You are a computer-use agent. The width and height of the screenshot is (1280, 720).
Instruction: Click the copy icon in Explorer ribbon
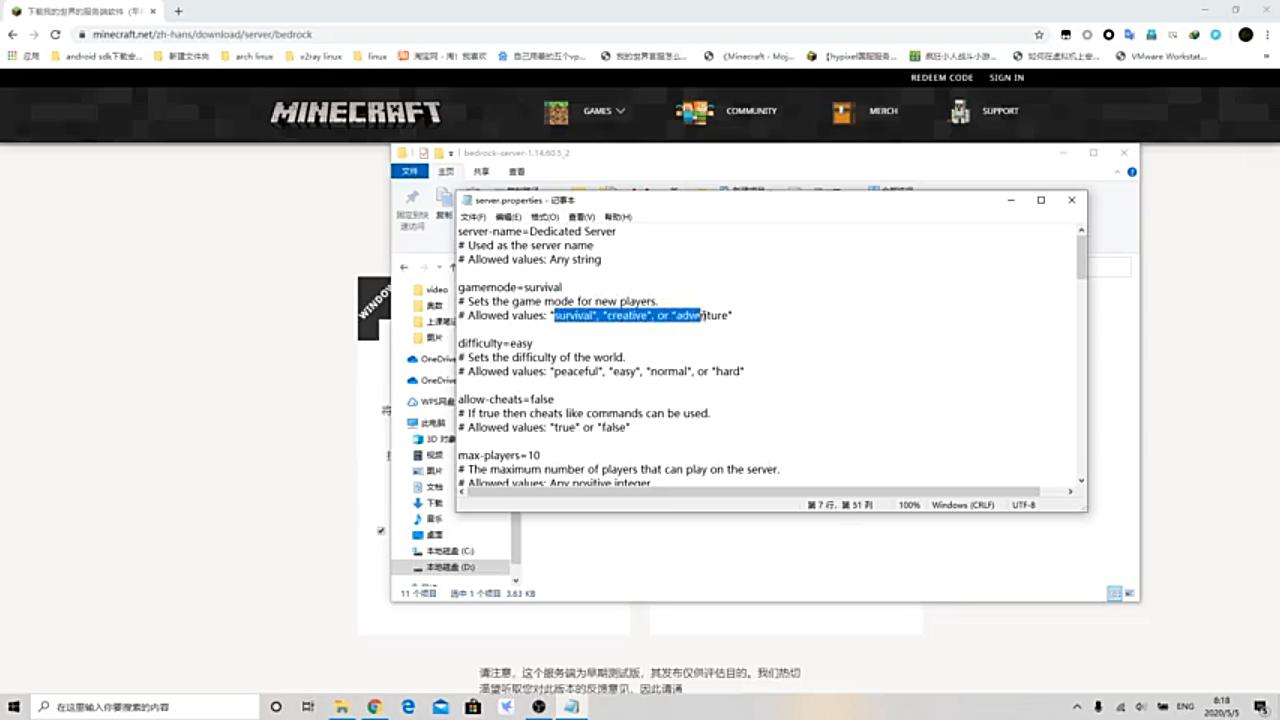coord(444,198)
